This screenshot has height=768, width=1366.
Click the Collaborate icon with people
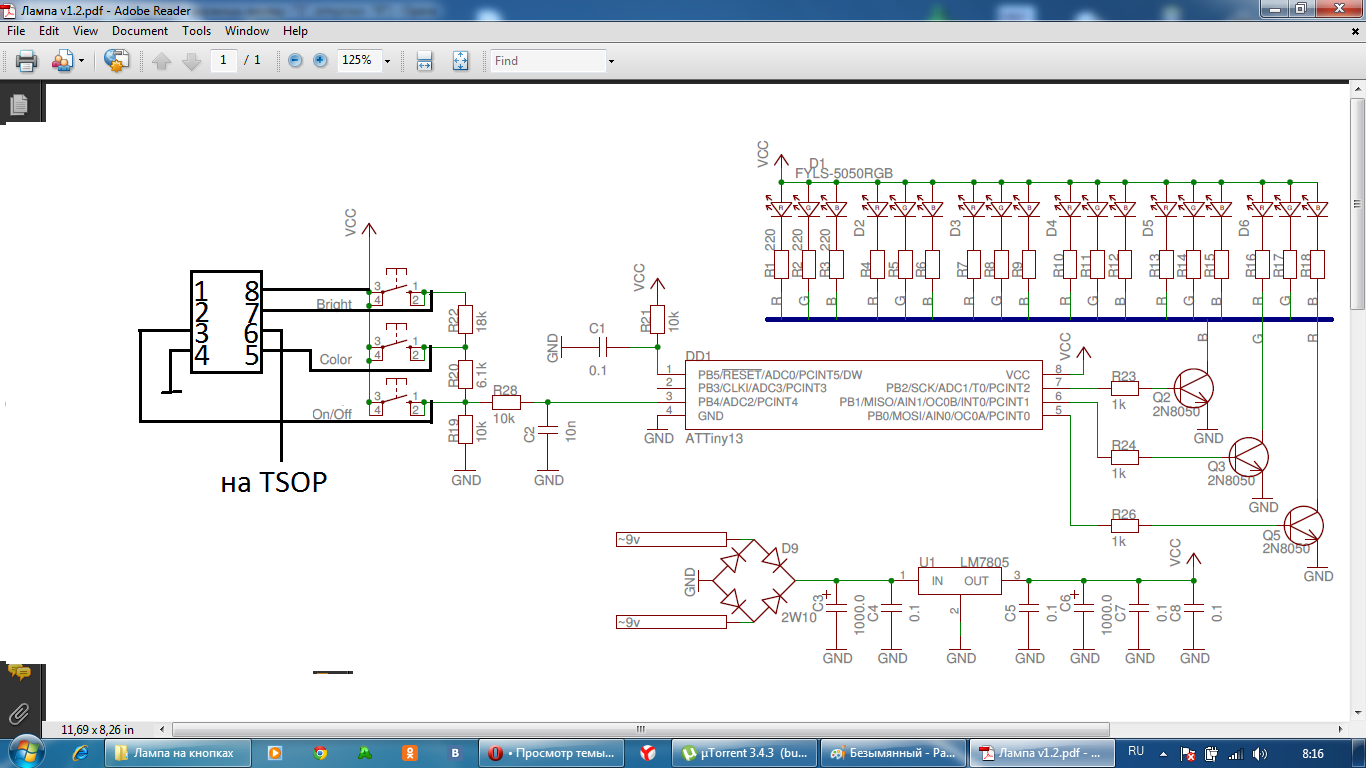tap(62, 61)
